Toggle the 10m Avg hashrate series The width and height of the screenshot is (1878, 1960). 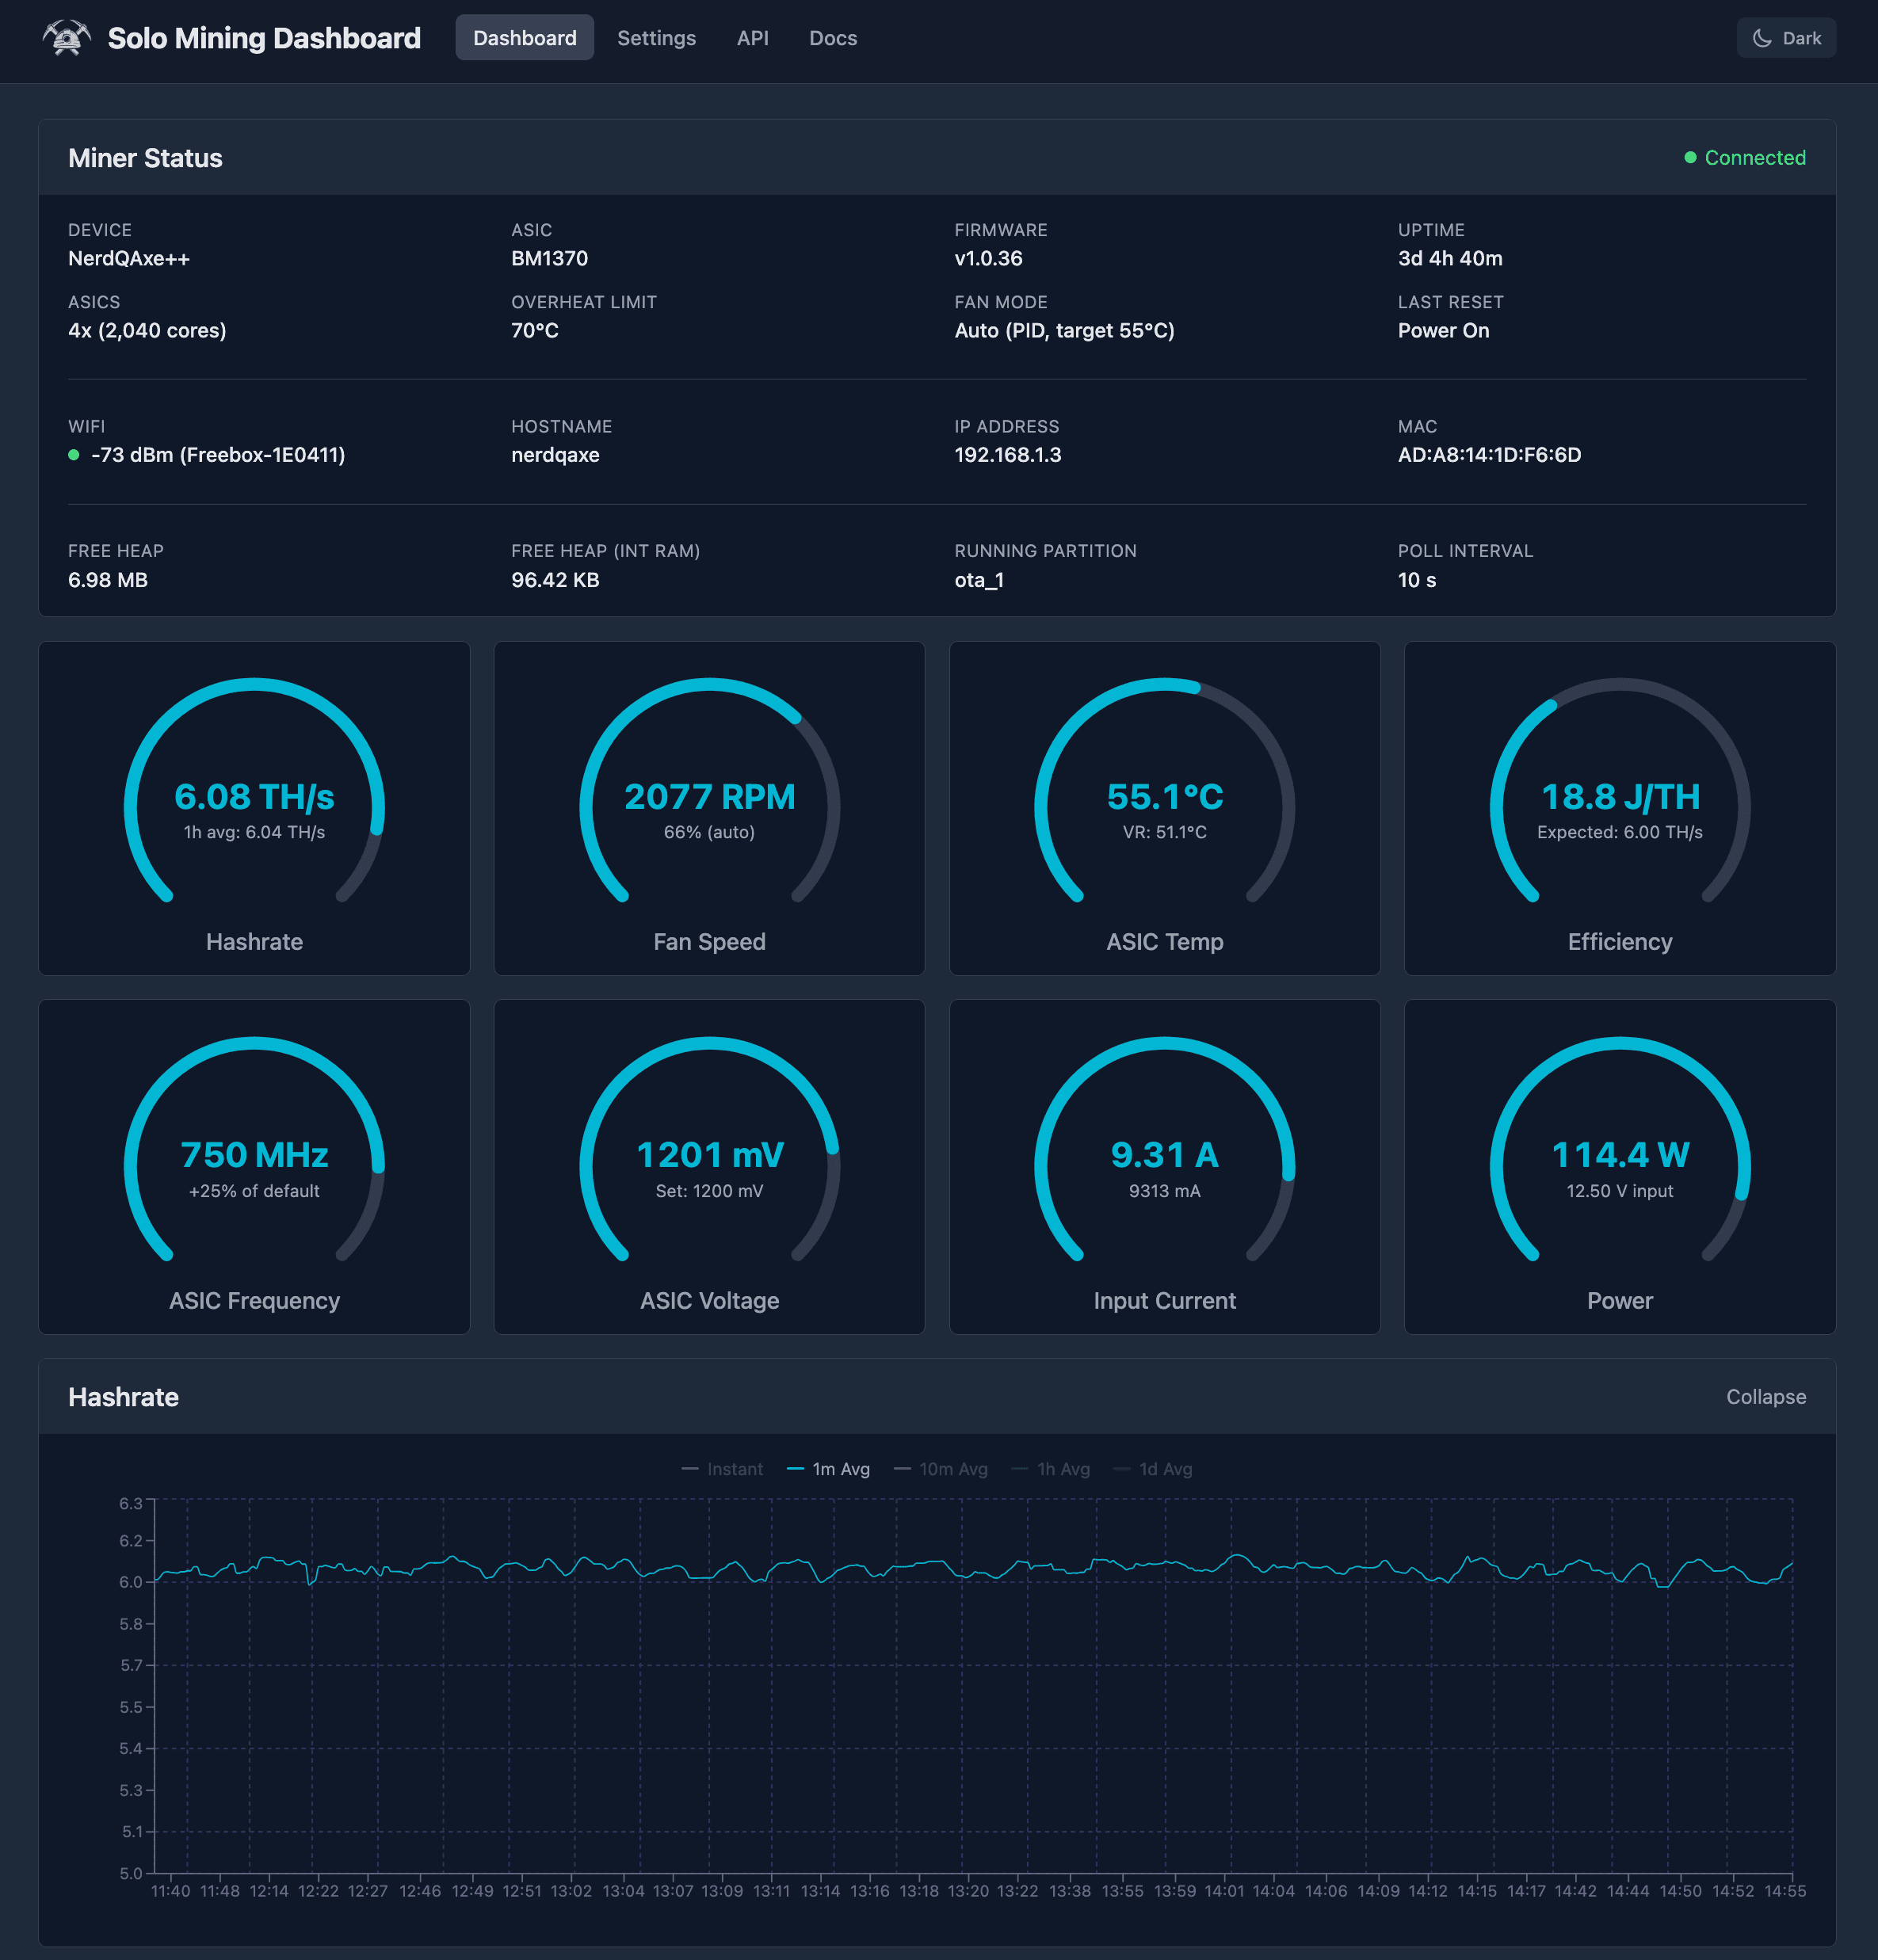point(941,1469)
